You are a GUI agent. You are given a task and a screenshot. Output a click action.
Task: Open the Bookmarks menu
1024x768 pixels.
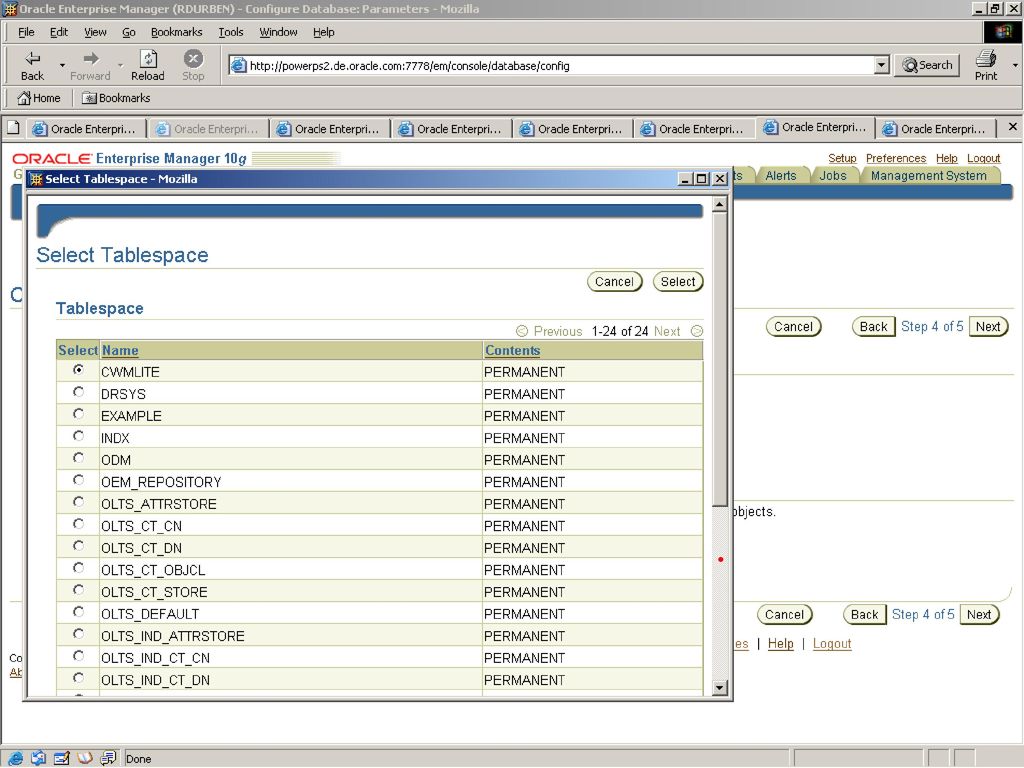click(x=176, y=32)
